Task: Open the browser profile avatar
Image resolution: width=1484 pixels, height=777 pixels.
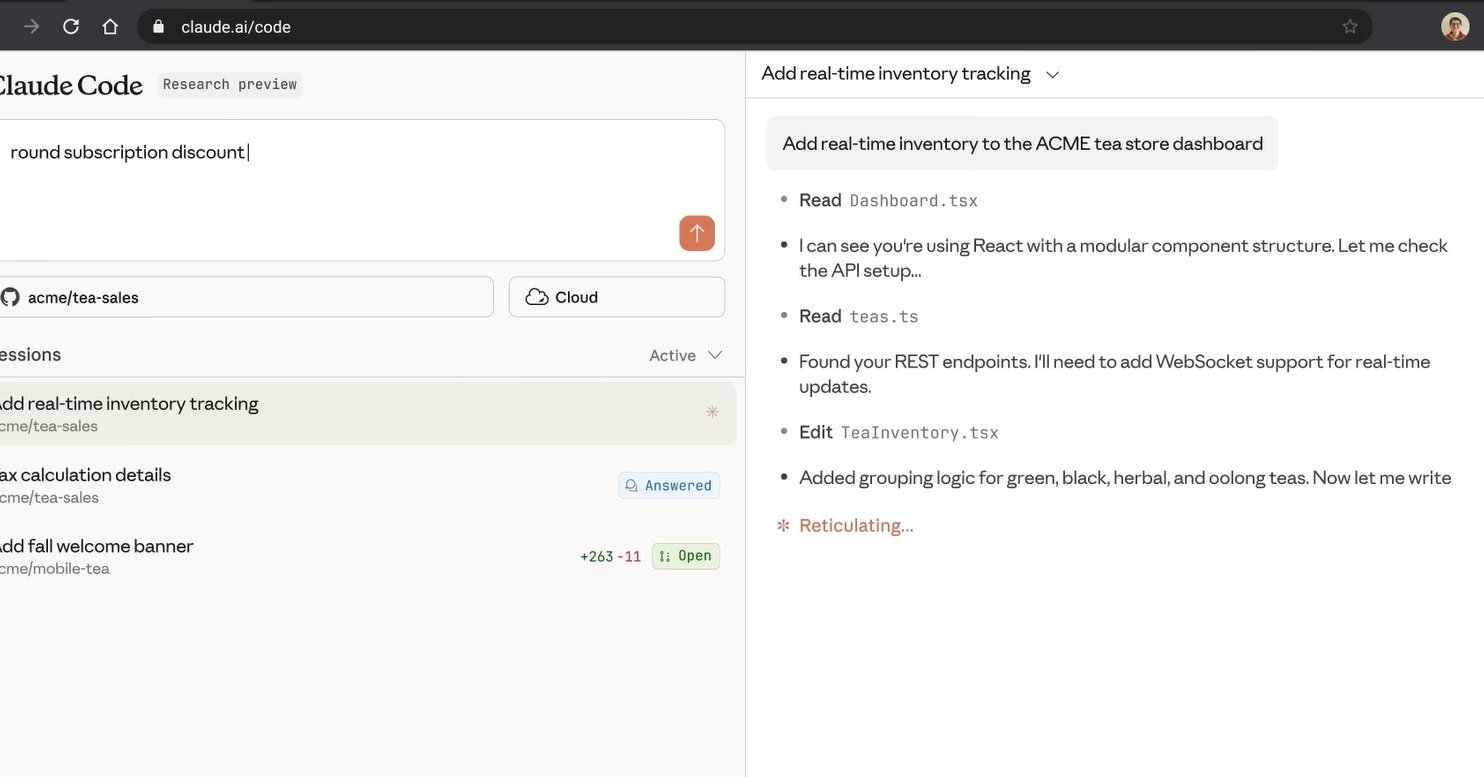Action: [1455, 26]
